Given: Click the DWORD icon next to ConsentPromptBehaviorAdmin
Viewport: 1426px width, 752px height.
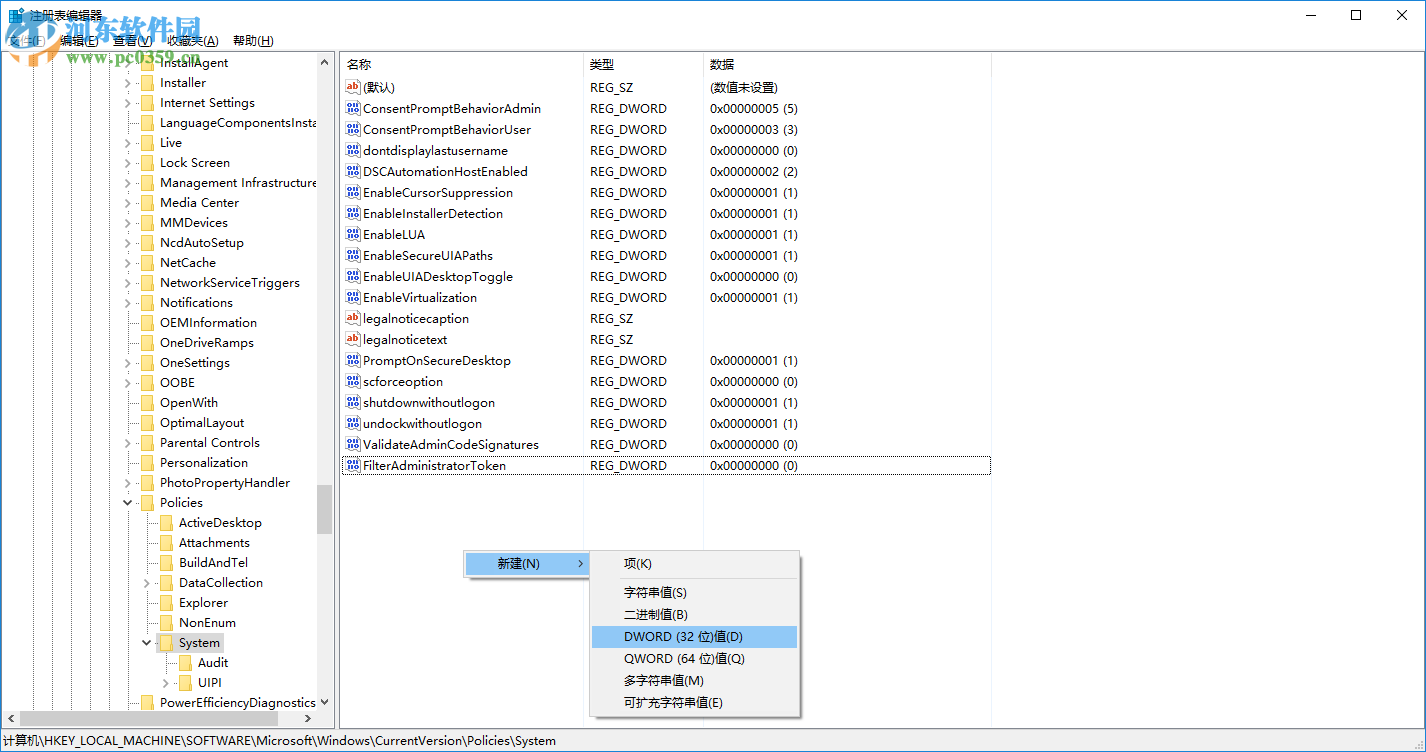Looking at the screenshot, I should tap(352, 108).
